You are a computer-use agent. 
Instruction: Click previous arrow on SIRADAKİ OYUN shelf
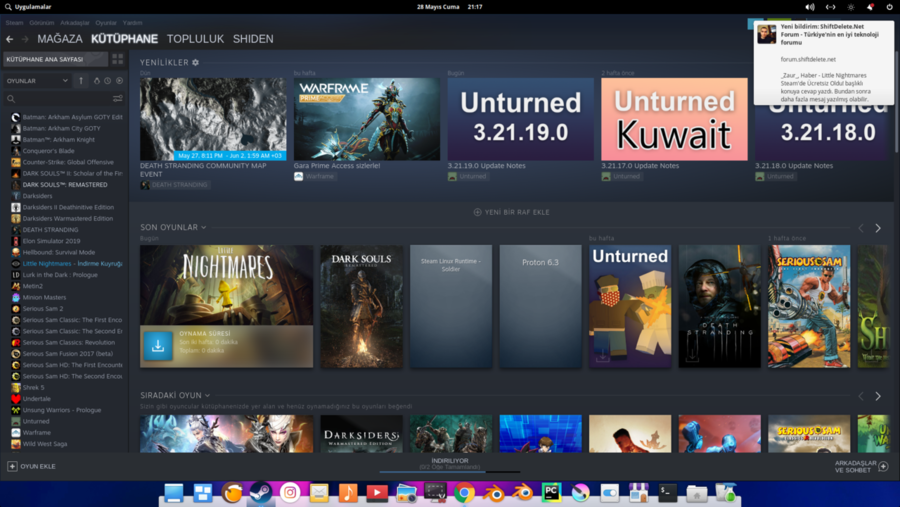[x=860, y=396]
